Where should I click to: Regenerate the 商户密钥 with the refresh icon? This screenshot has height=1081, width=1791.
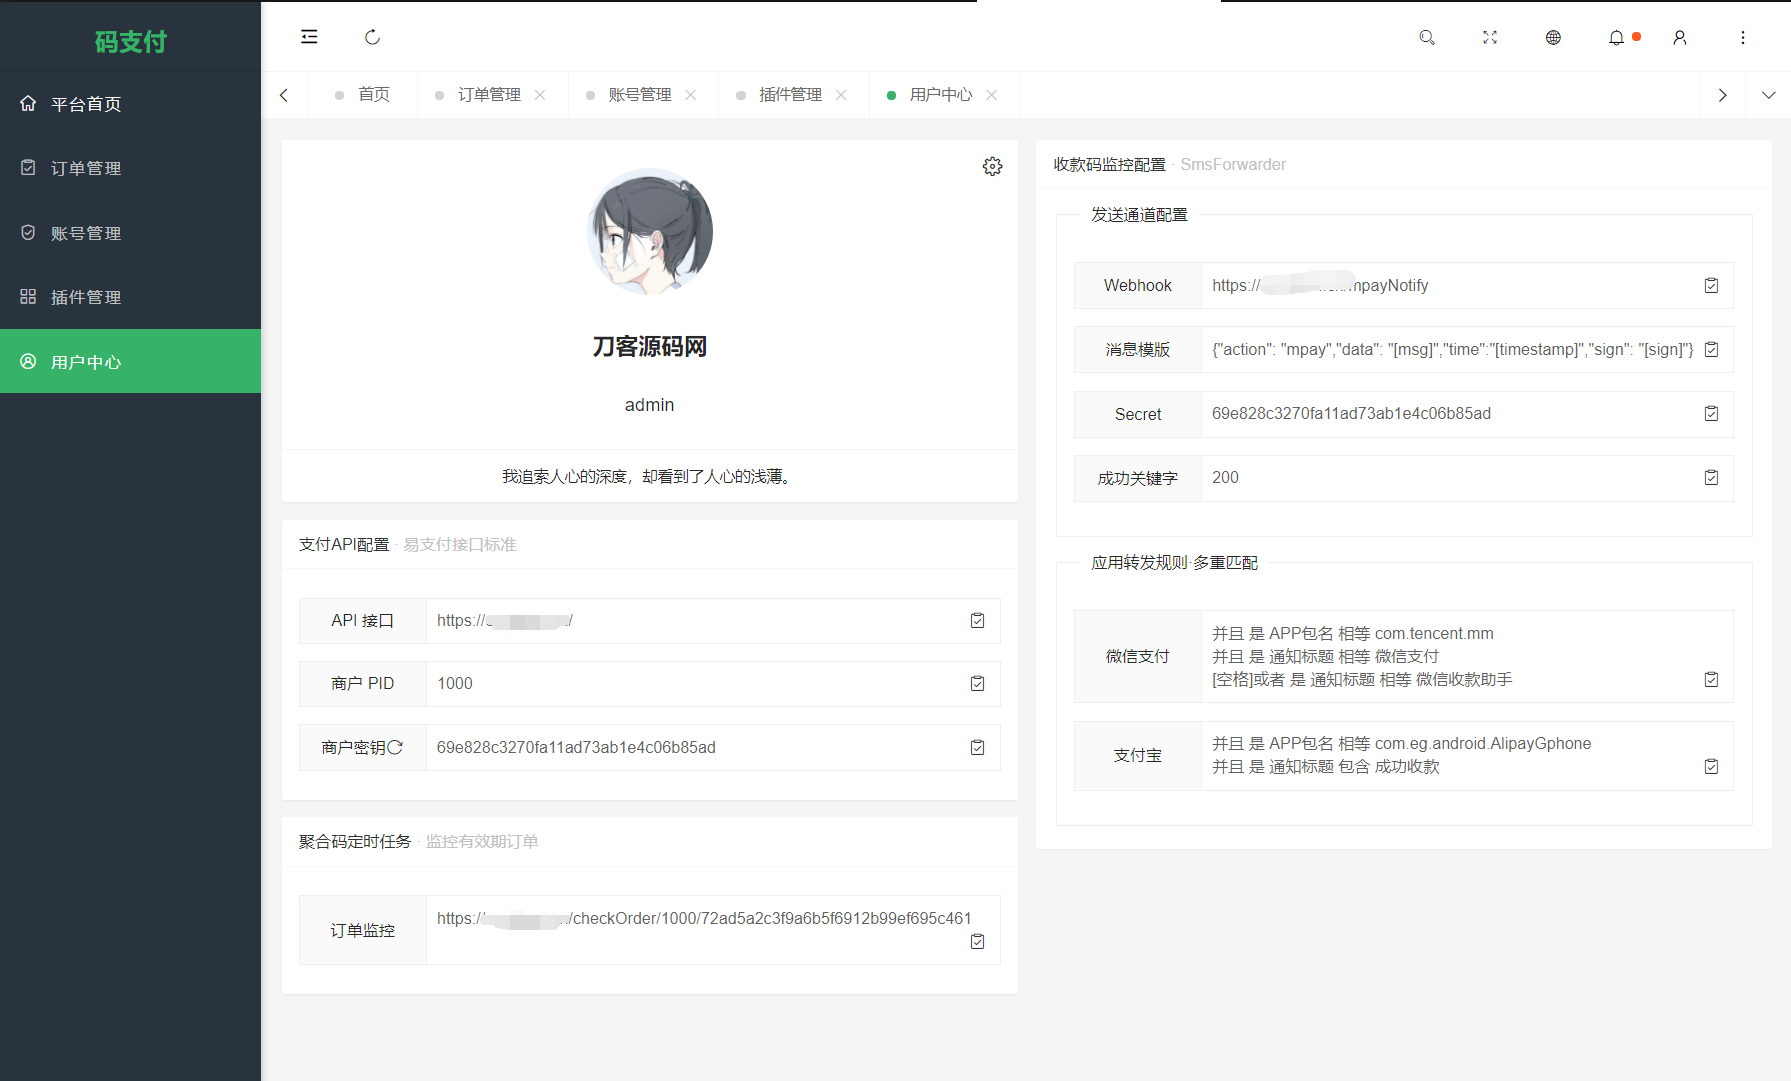coord(398,747)
